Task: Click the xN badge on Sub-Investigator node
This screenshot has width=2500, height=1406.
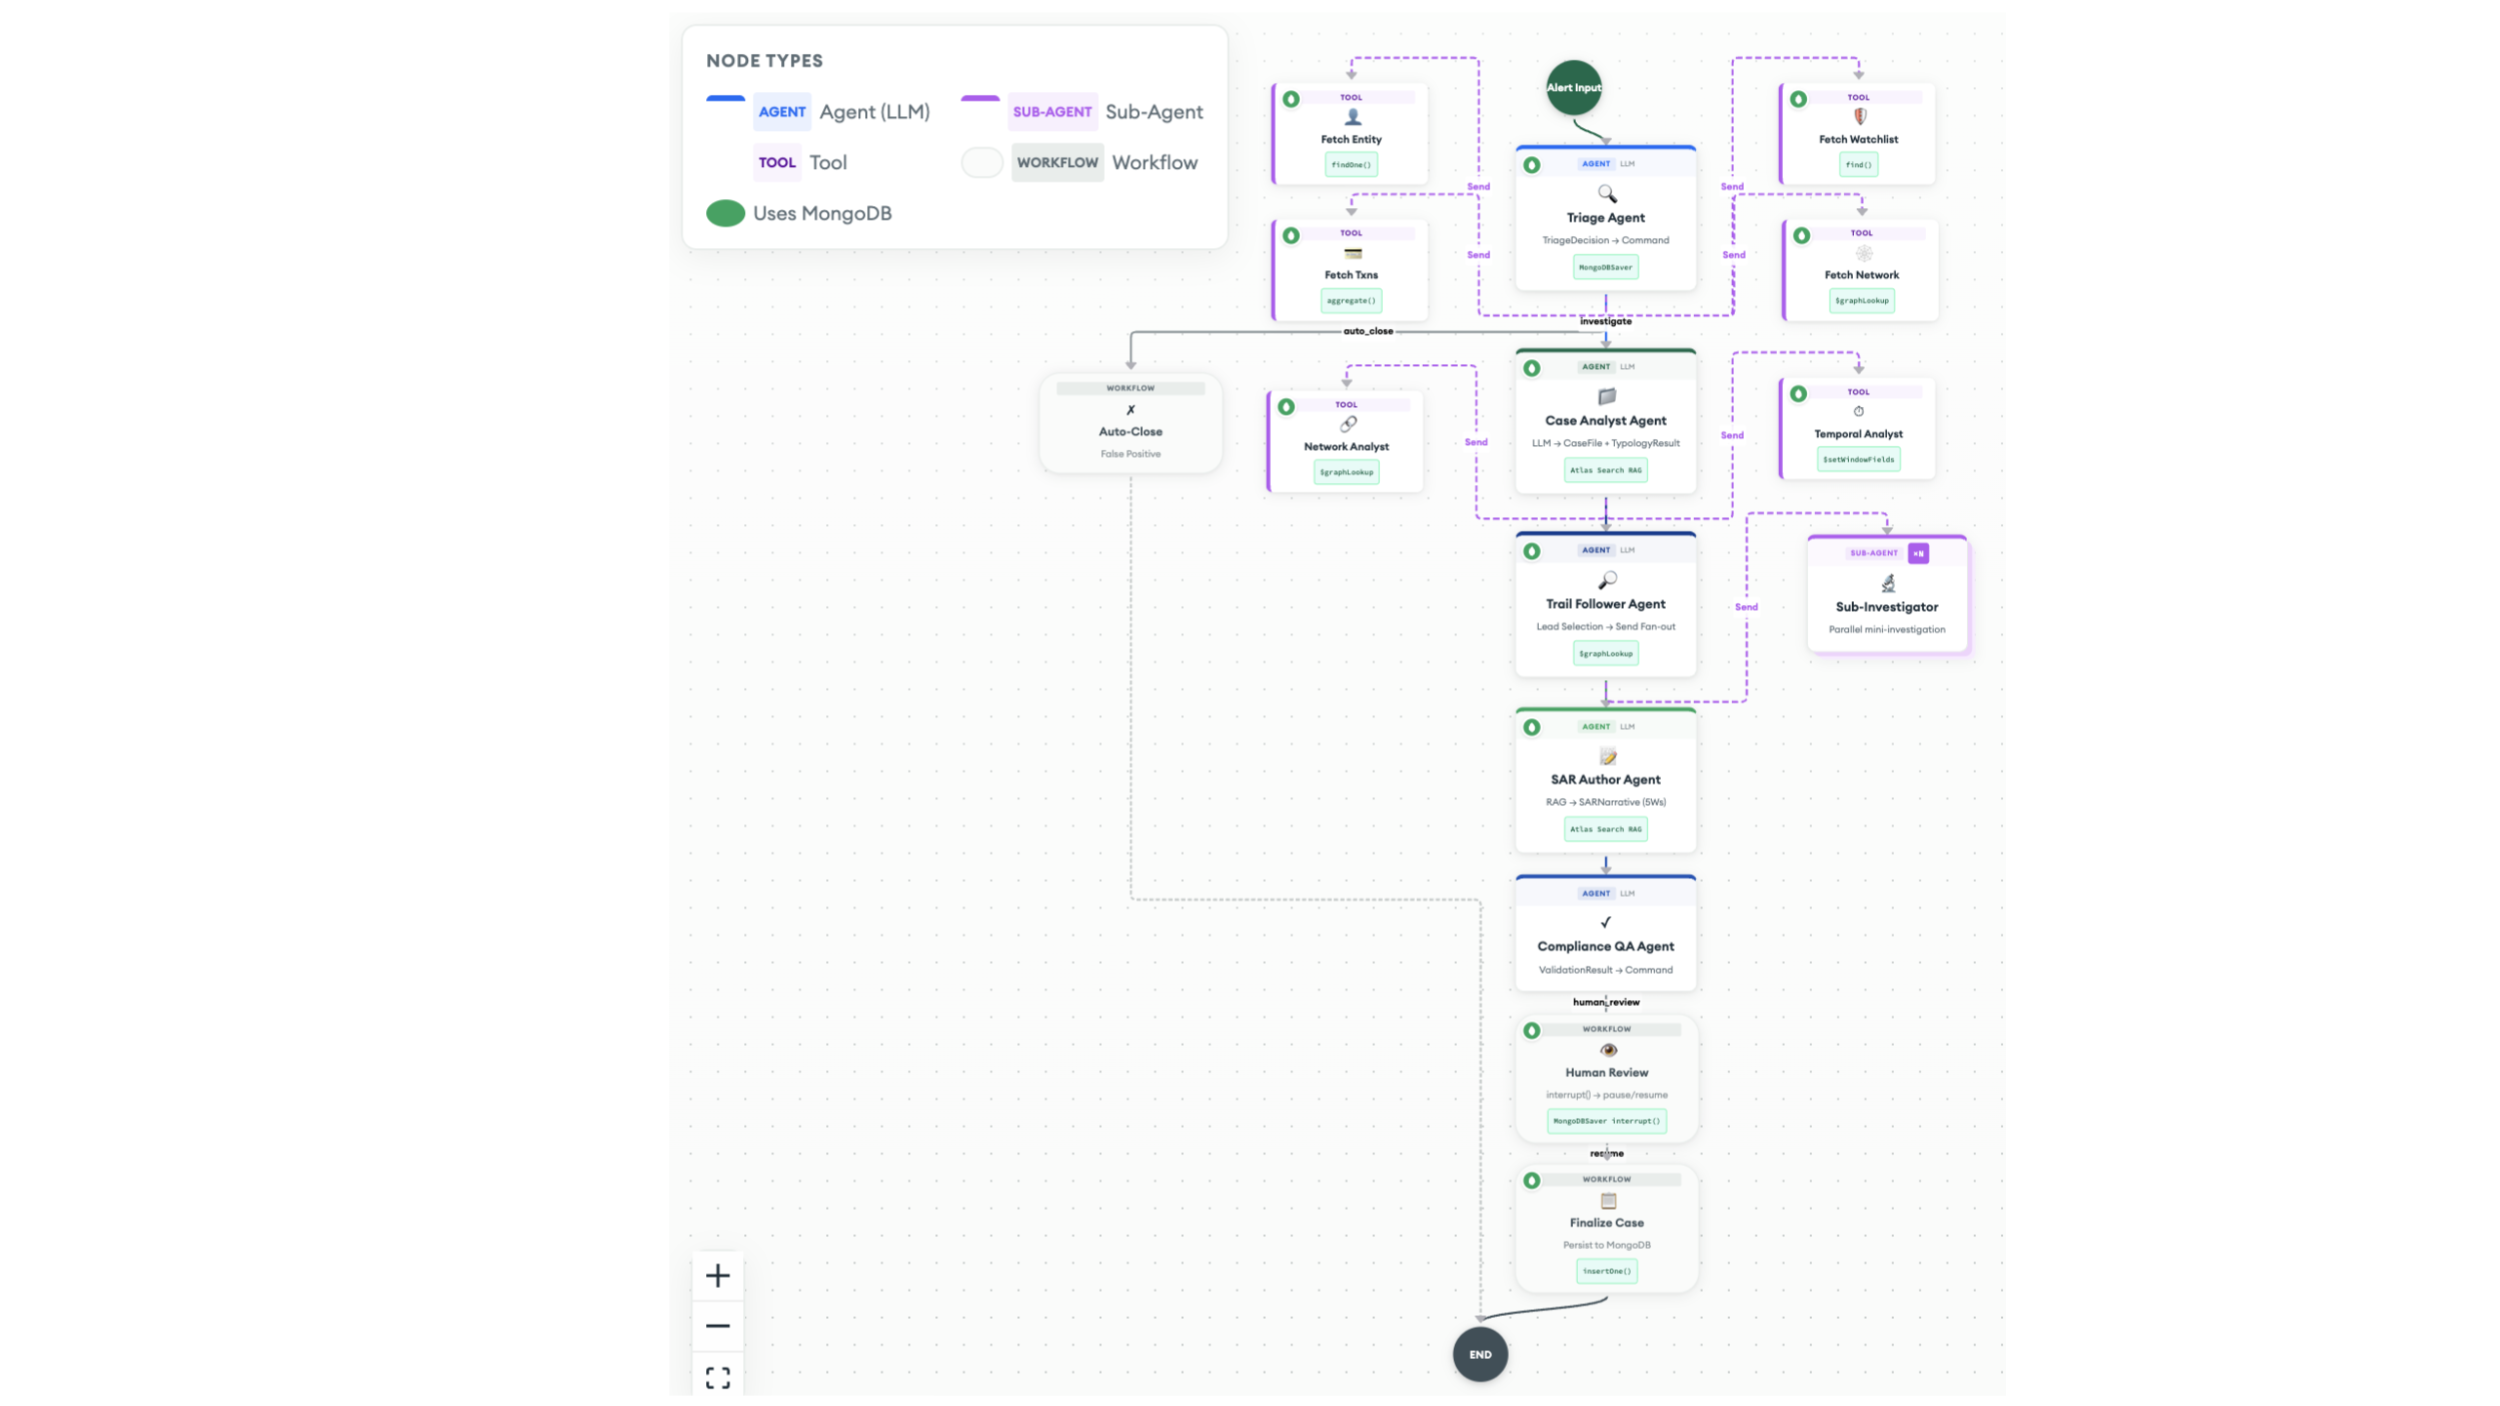Action: tap(1917, 553)
